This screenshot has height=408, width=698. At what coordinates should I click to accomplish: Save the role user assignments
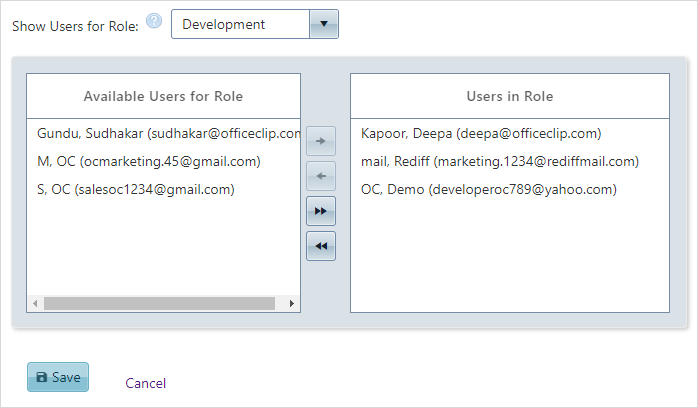tap(58, 377)
